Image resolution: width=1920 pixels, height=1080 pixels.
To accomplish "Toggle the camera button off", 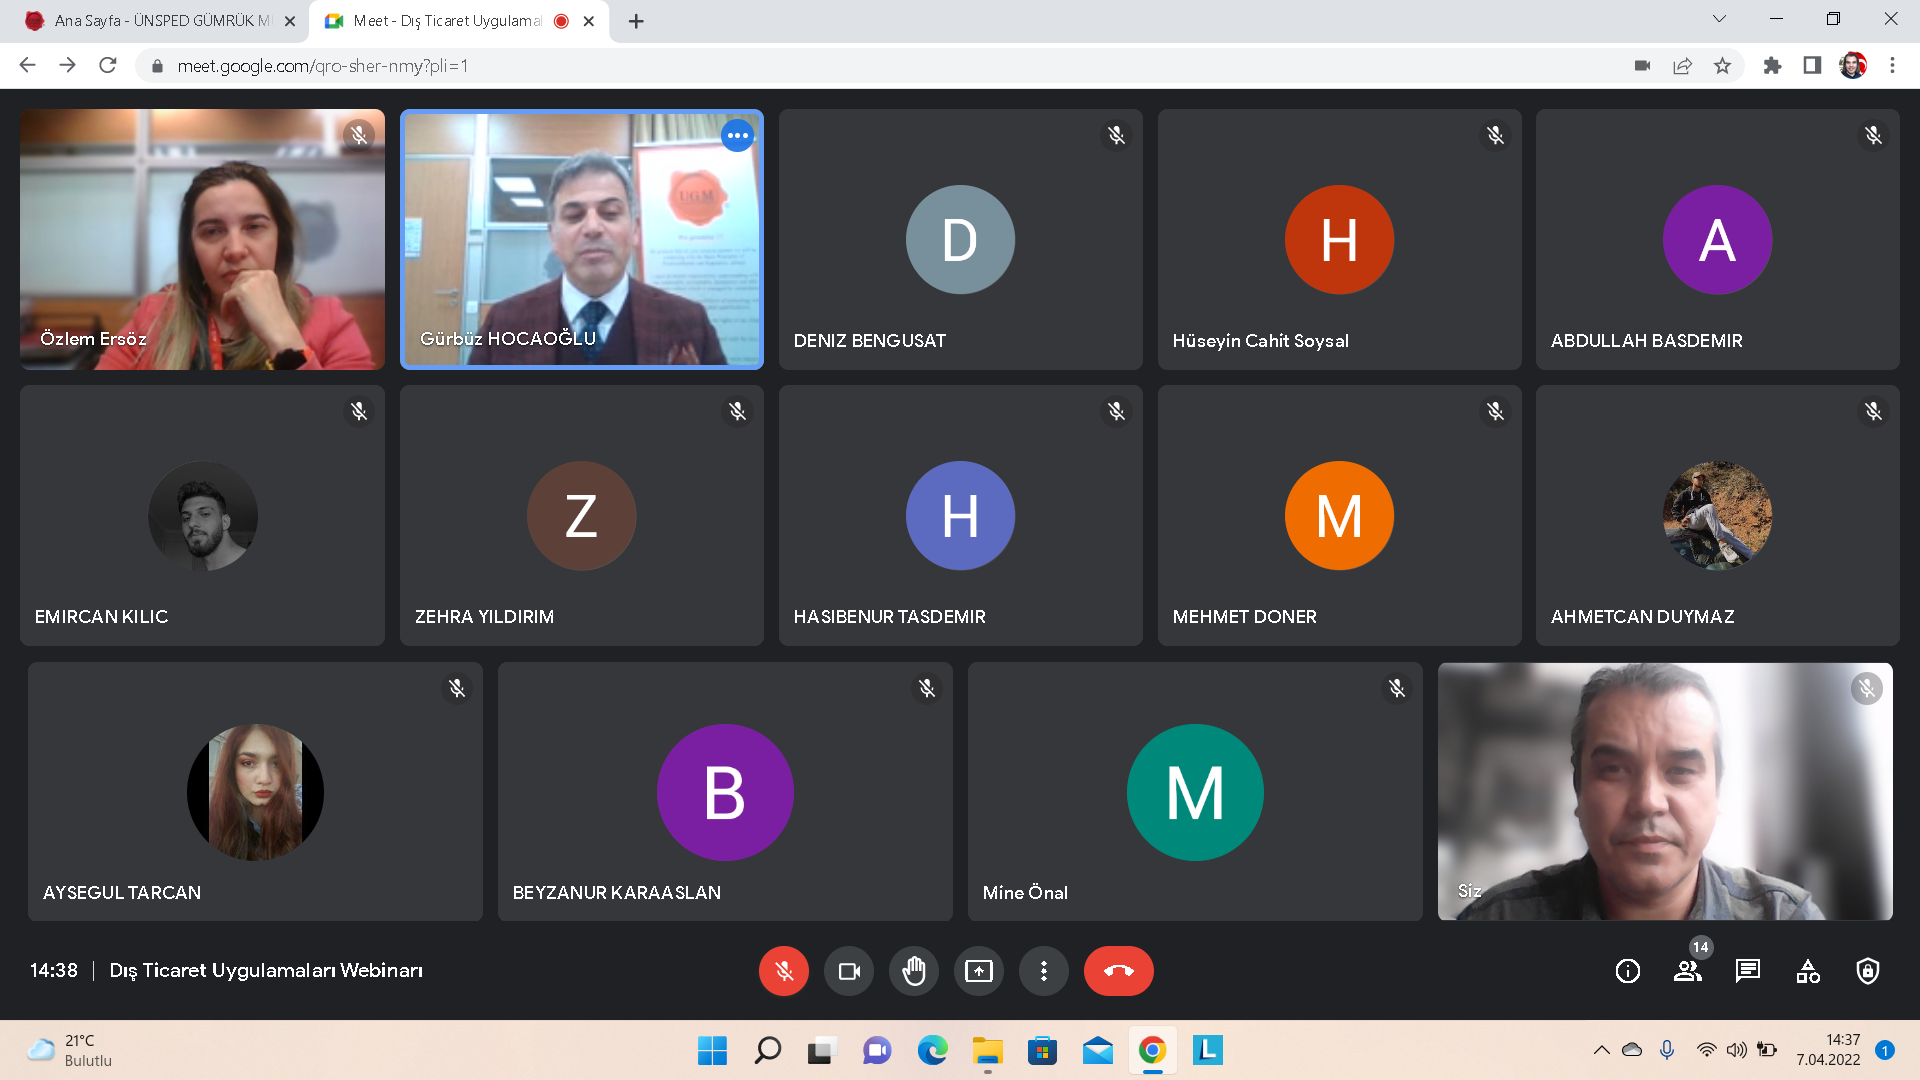I will point(849,971).
